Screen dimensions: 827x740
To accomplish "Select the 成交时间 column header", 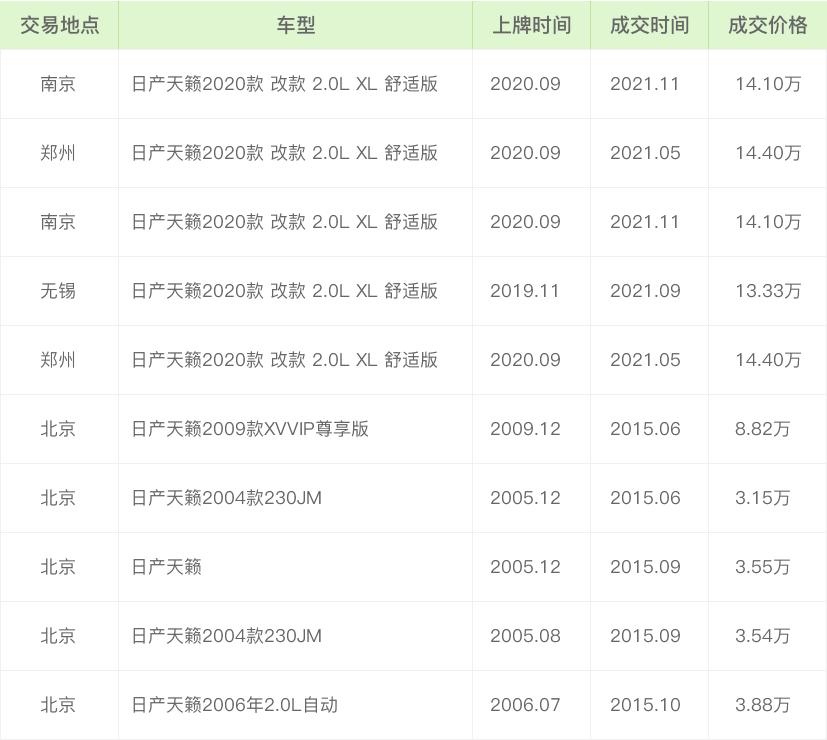I will (649, 25).
